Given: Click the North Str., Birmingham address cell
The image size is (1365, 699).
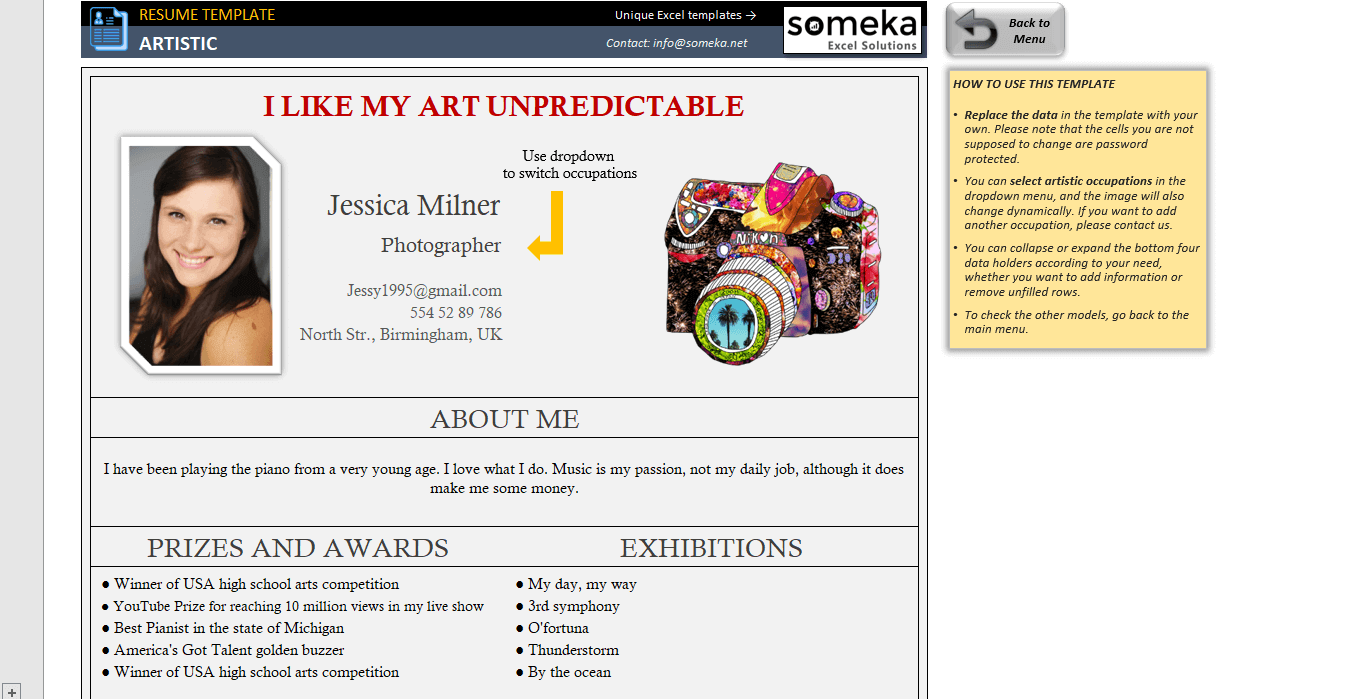Looking at the screenshot, I should click(401, 335).
